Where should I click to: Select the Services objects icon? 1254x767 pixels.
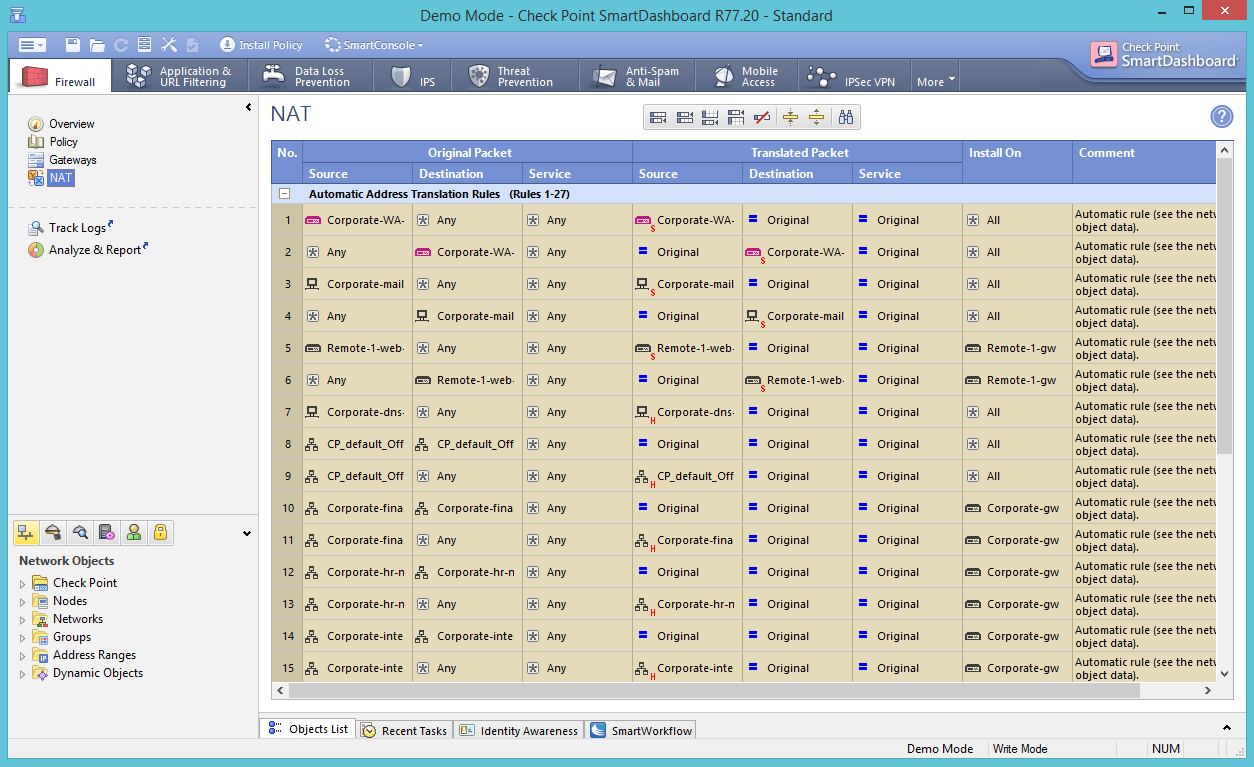(x=54, y=533)
